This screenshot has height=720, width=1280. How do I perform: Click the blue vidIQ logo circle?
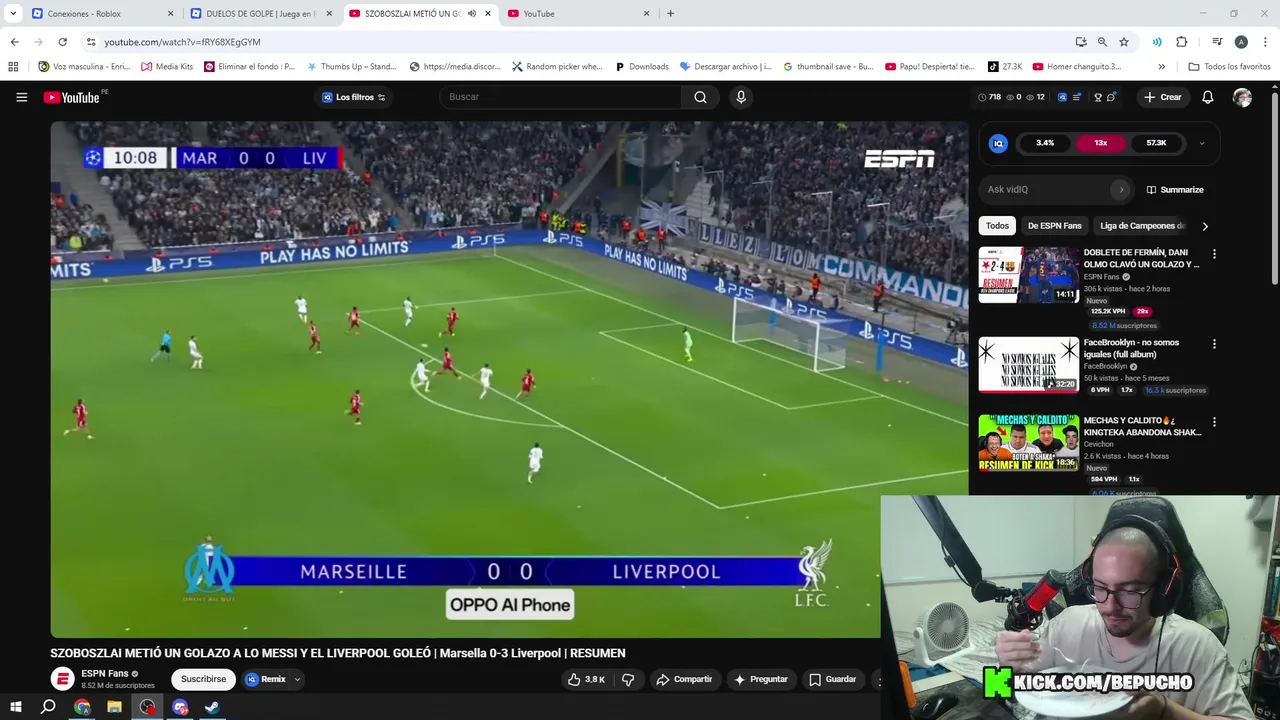998,143
